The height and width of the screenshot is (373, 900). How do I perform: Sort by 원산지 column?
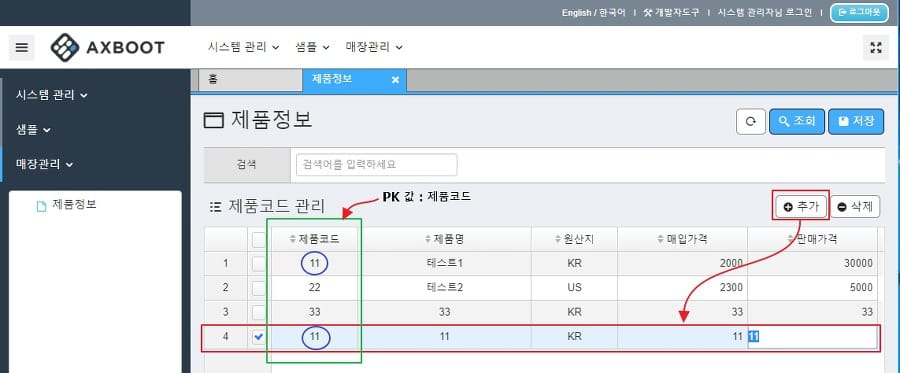pyautogui.click(x=574, y=239)
